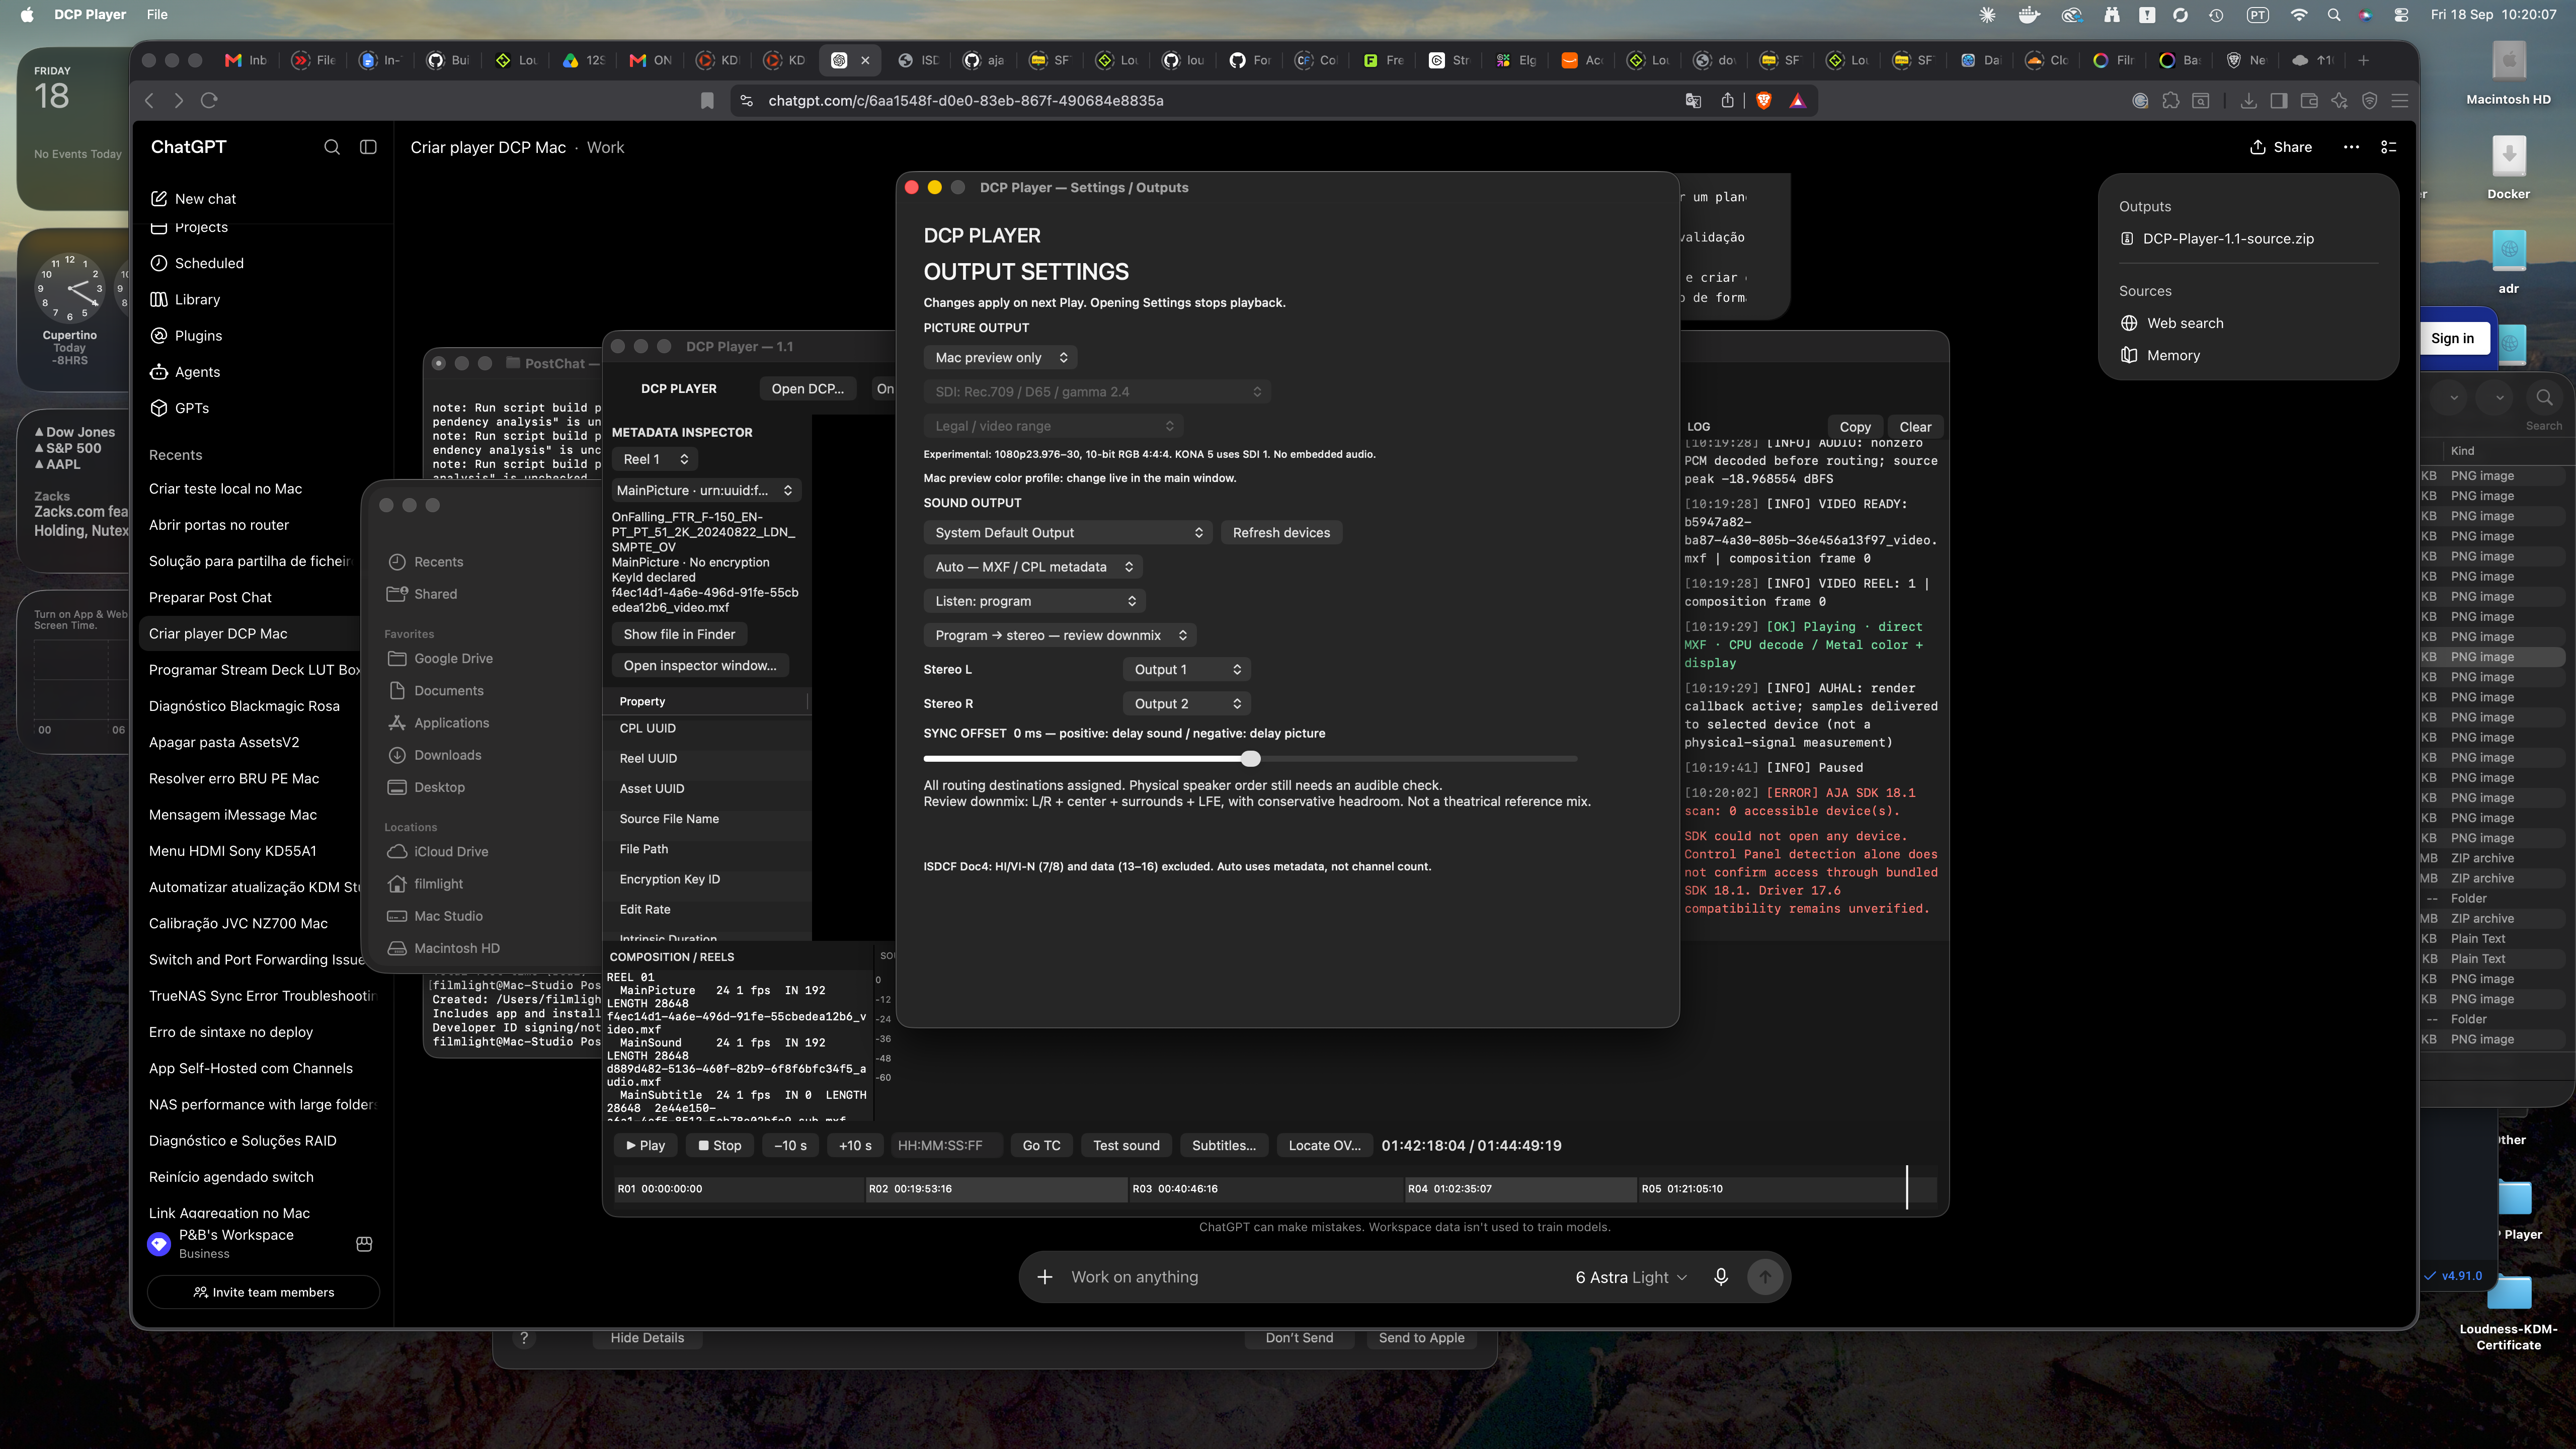
Task: Open browser extensions puzzle icon
Action: tap(2170, 100)
